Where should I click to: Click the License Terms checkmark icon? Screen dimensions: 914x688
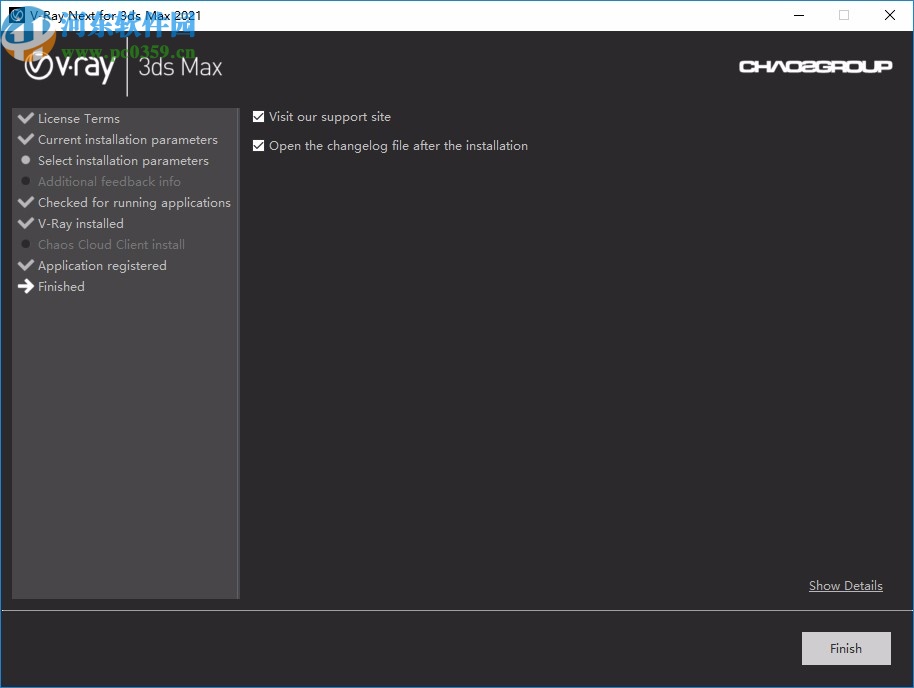pyautogui.click(x=26, y=118)
